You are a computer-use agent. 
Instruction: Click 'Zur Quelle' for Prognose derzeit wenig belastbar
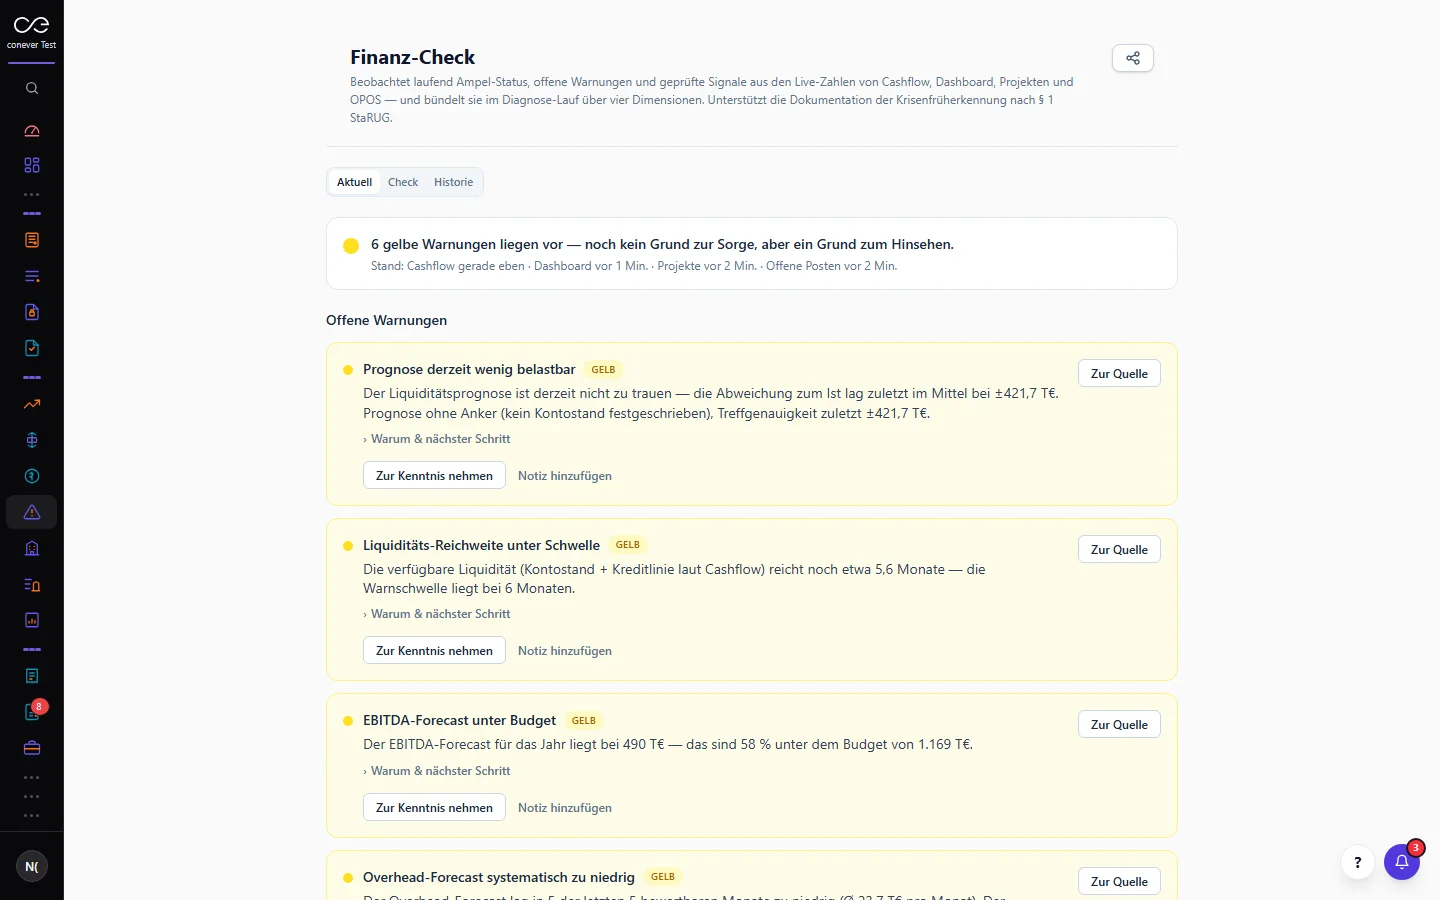tap(1119, 373)
